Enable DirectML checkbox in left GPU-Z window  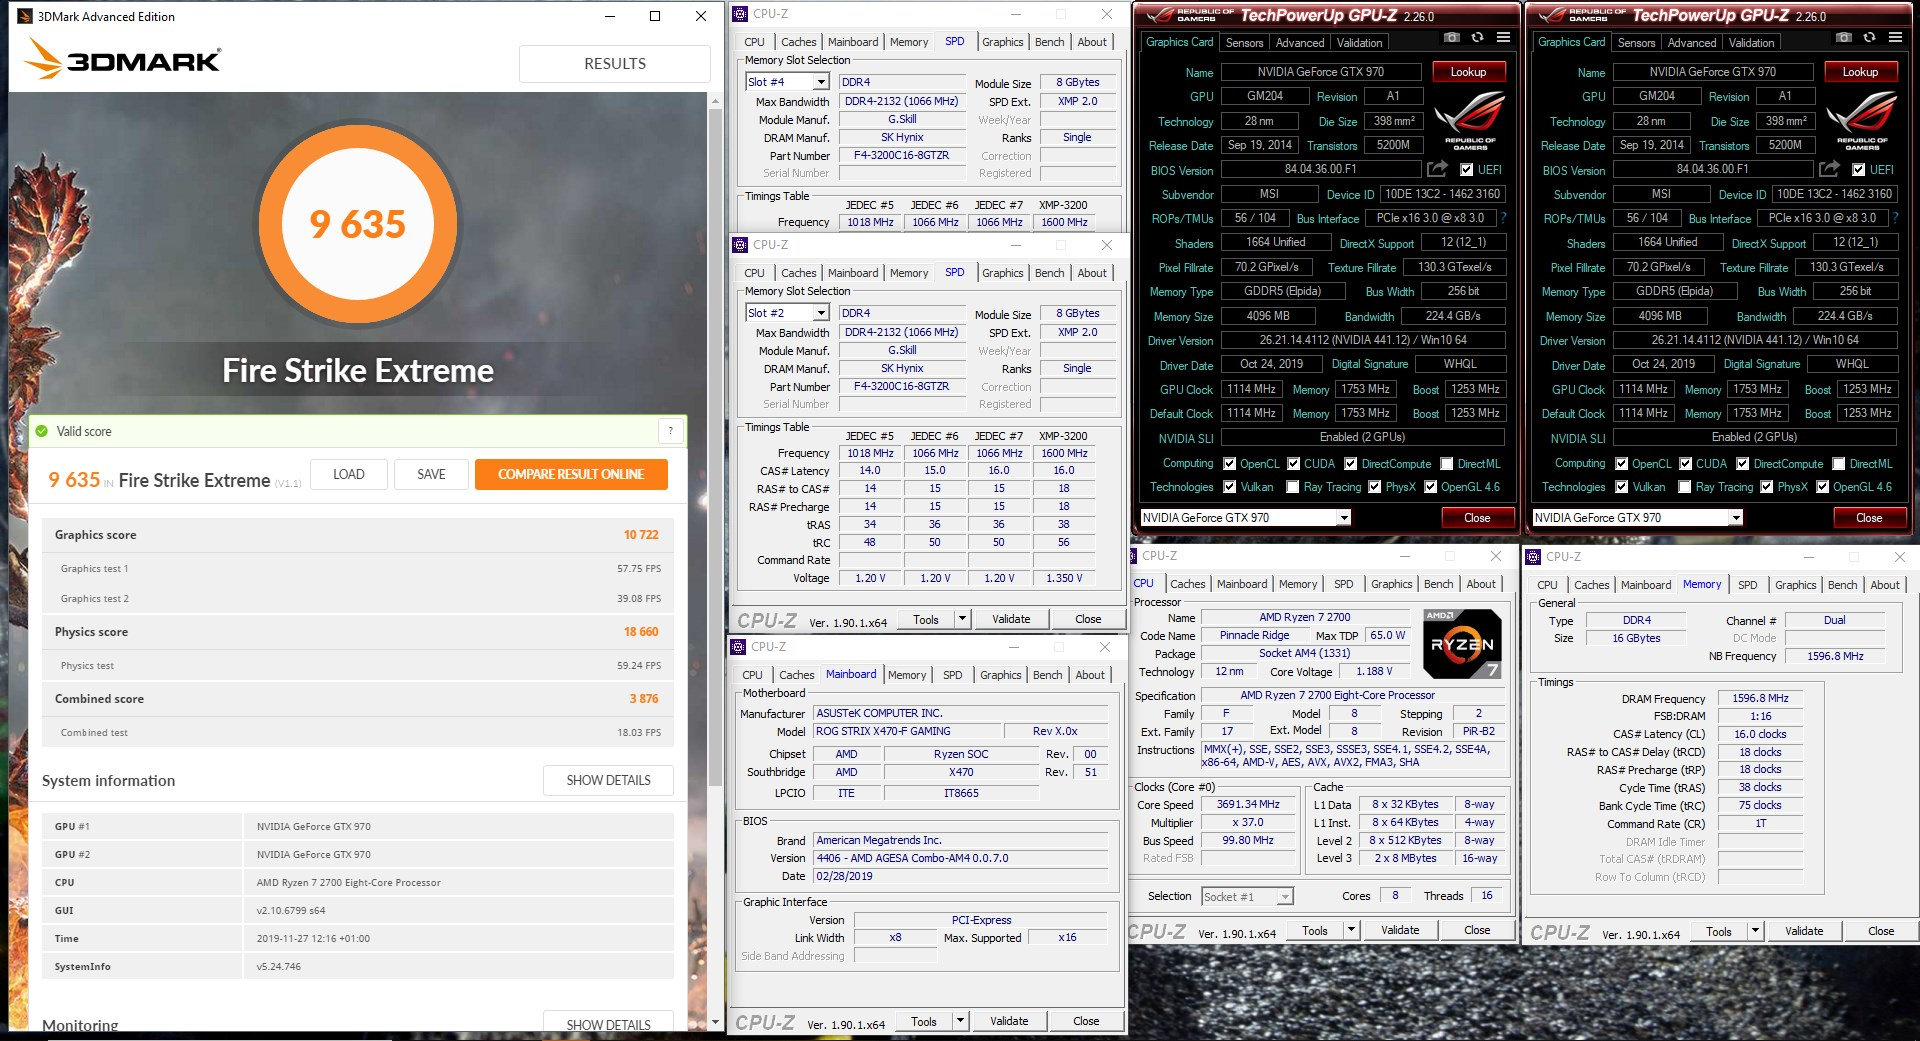coord(1446,464)
